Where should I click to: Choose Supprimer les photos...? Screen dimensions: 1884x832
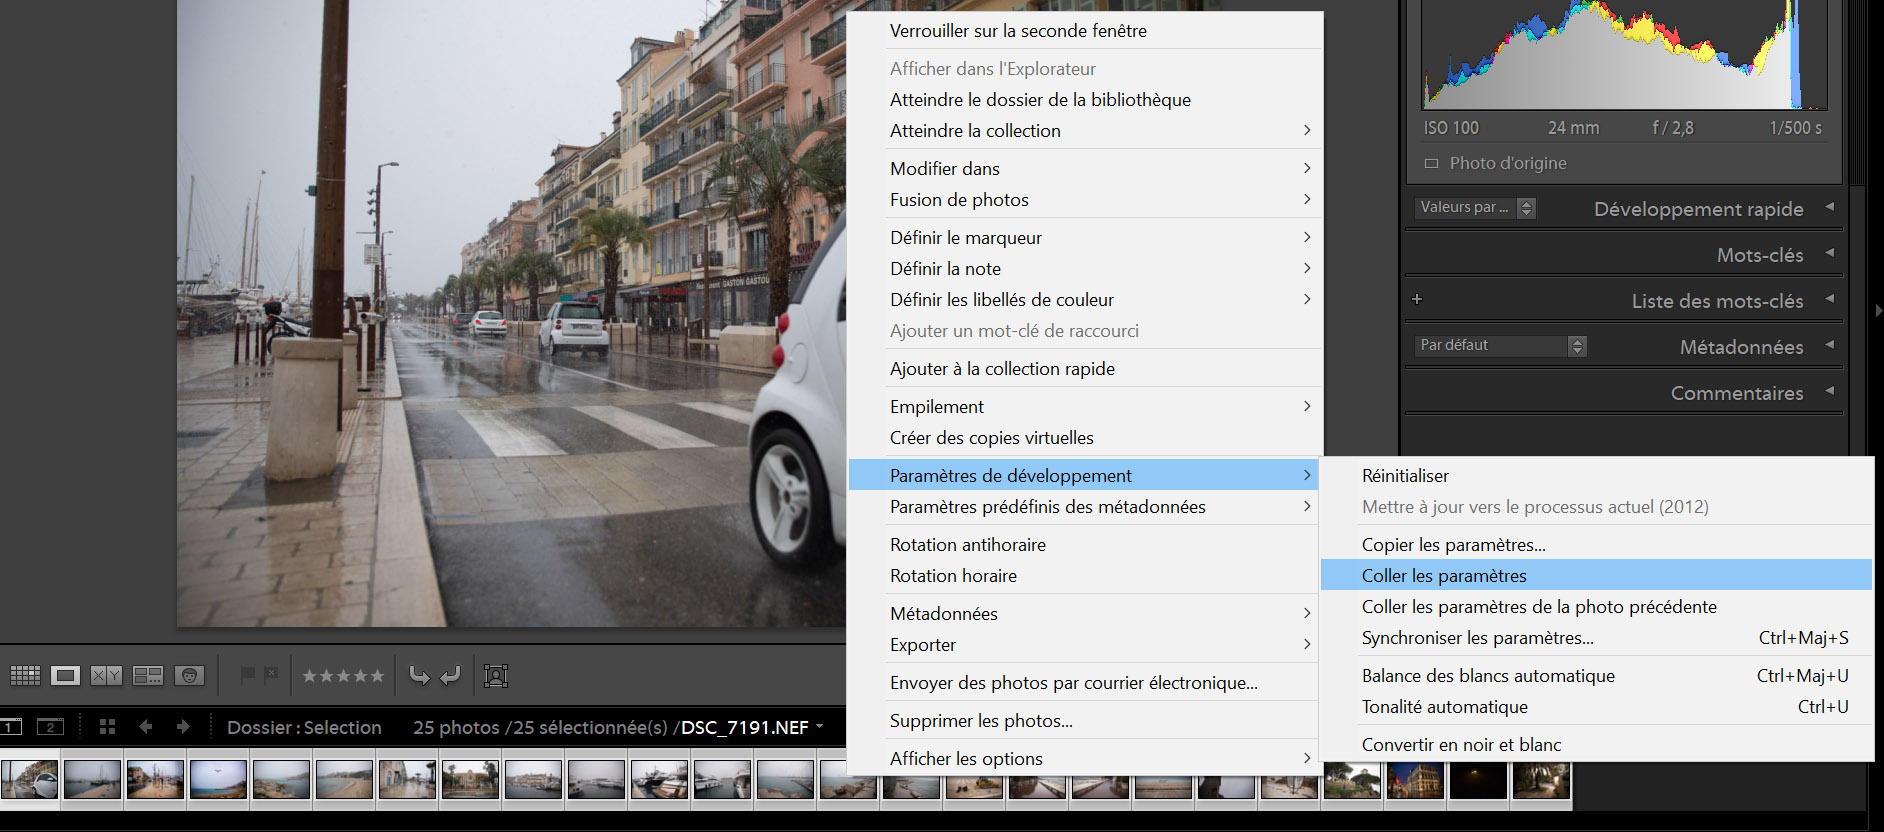tap(1085, 721)
